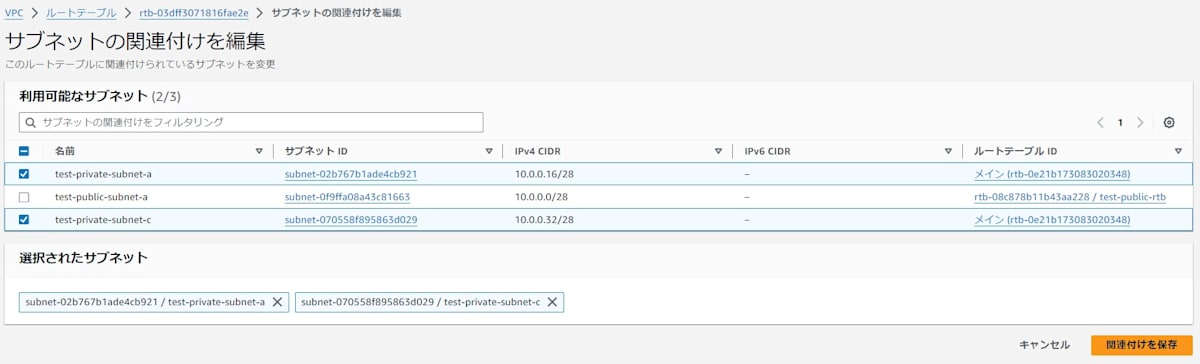Remove test-private-subnet-a selected chip
Screen dimensions: 1200x364
(278, 302)
